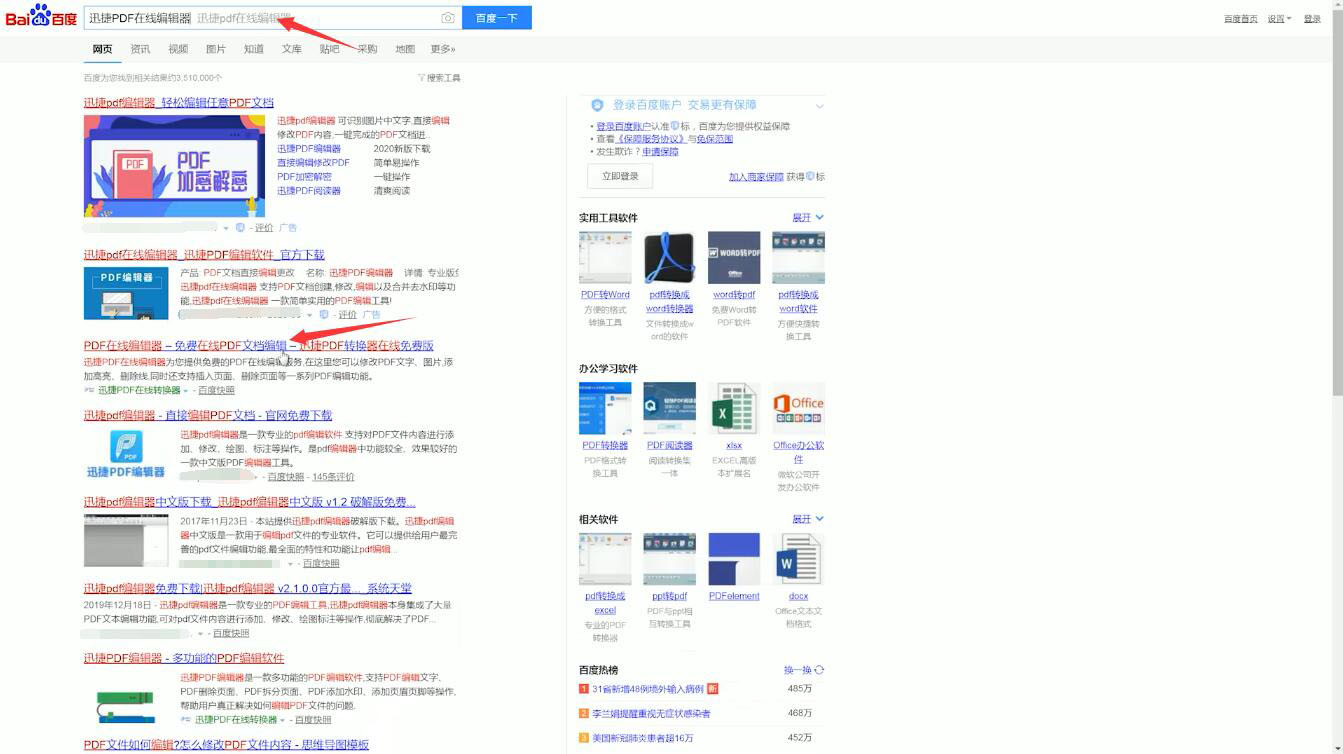
Task: Open the 文库 tab
Action: 292,49
